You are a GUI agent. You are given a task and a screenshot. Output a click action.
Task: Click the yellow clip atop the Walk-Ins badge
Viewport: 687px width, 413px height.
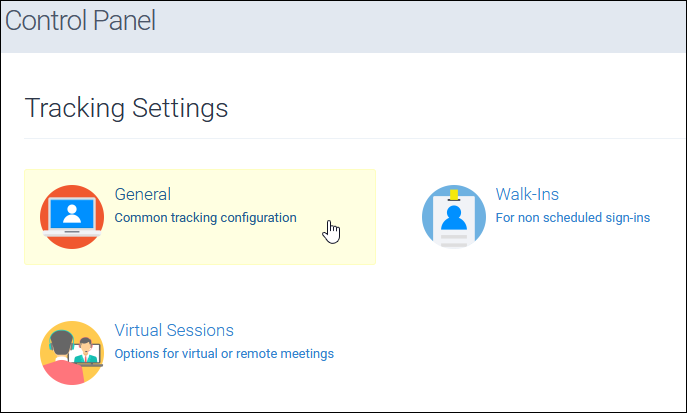pyautogui.click(x=453, y=194)
